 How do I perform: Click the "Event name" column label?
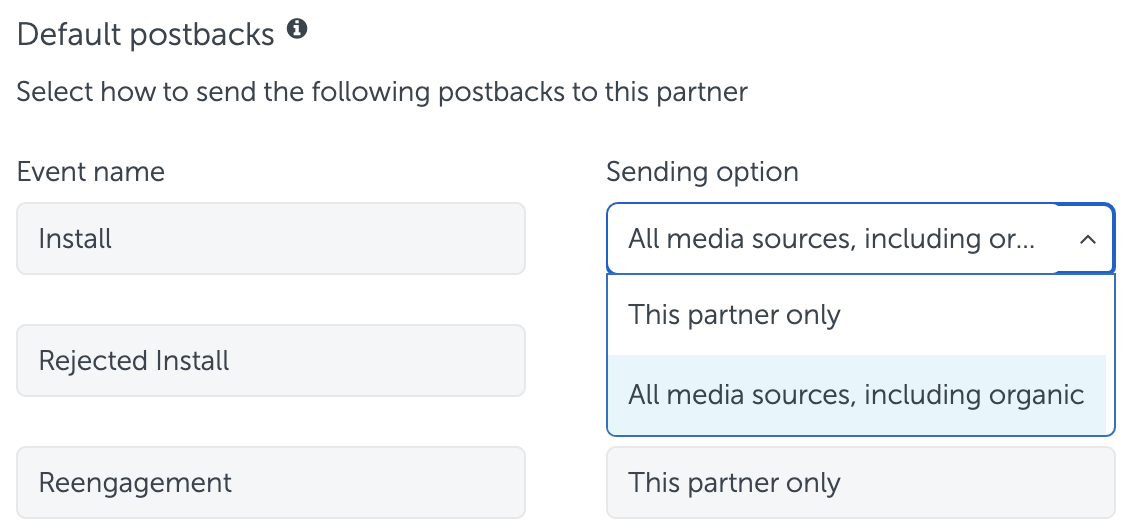point(90,172)
